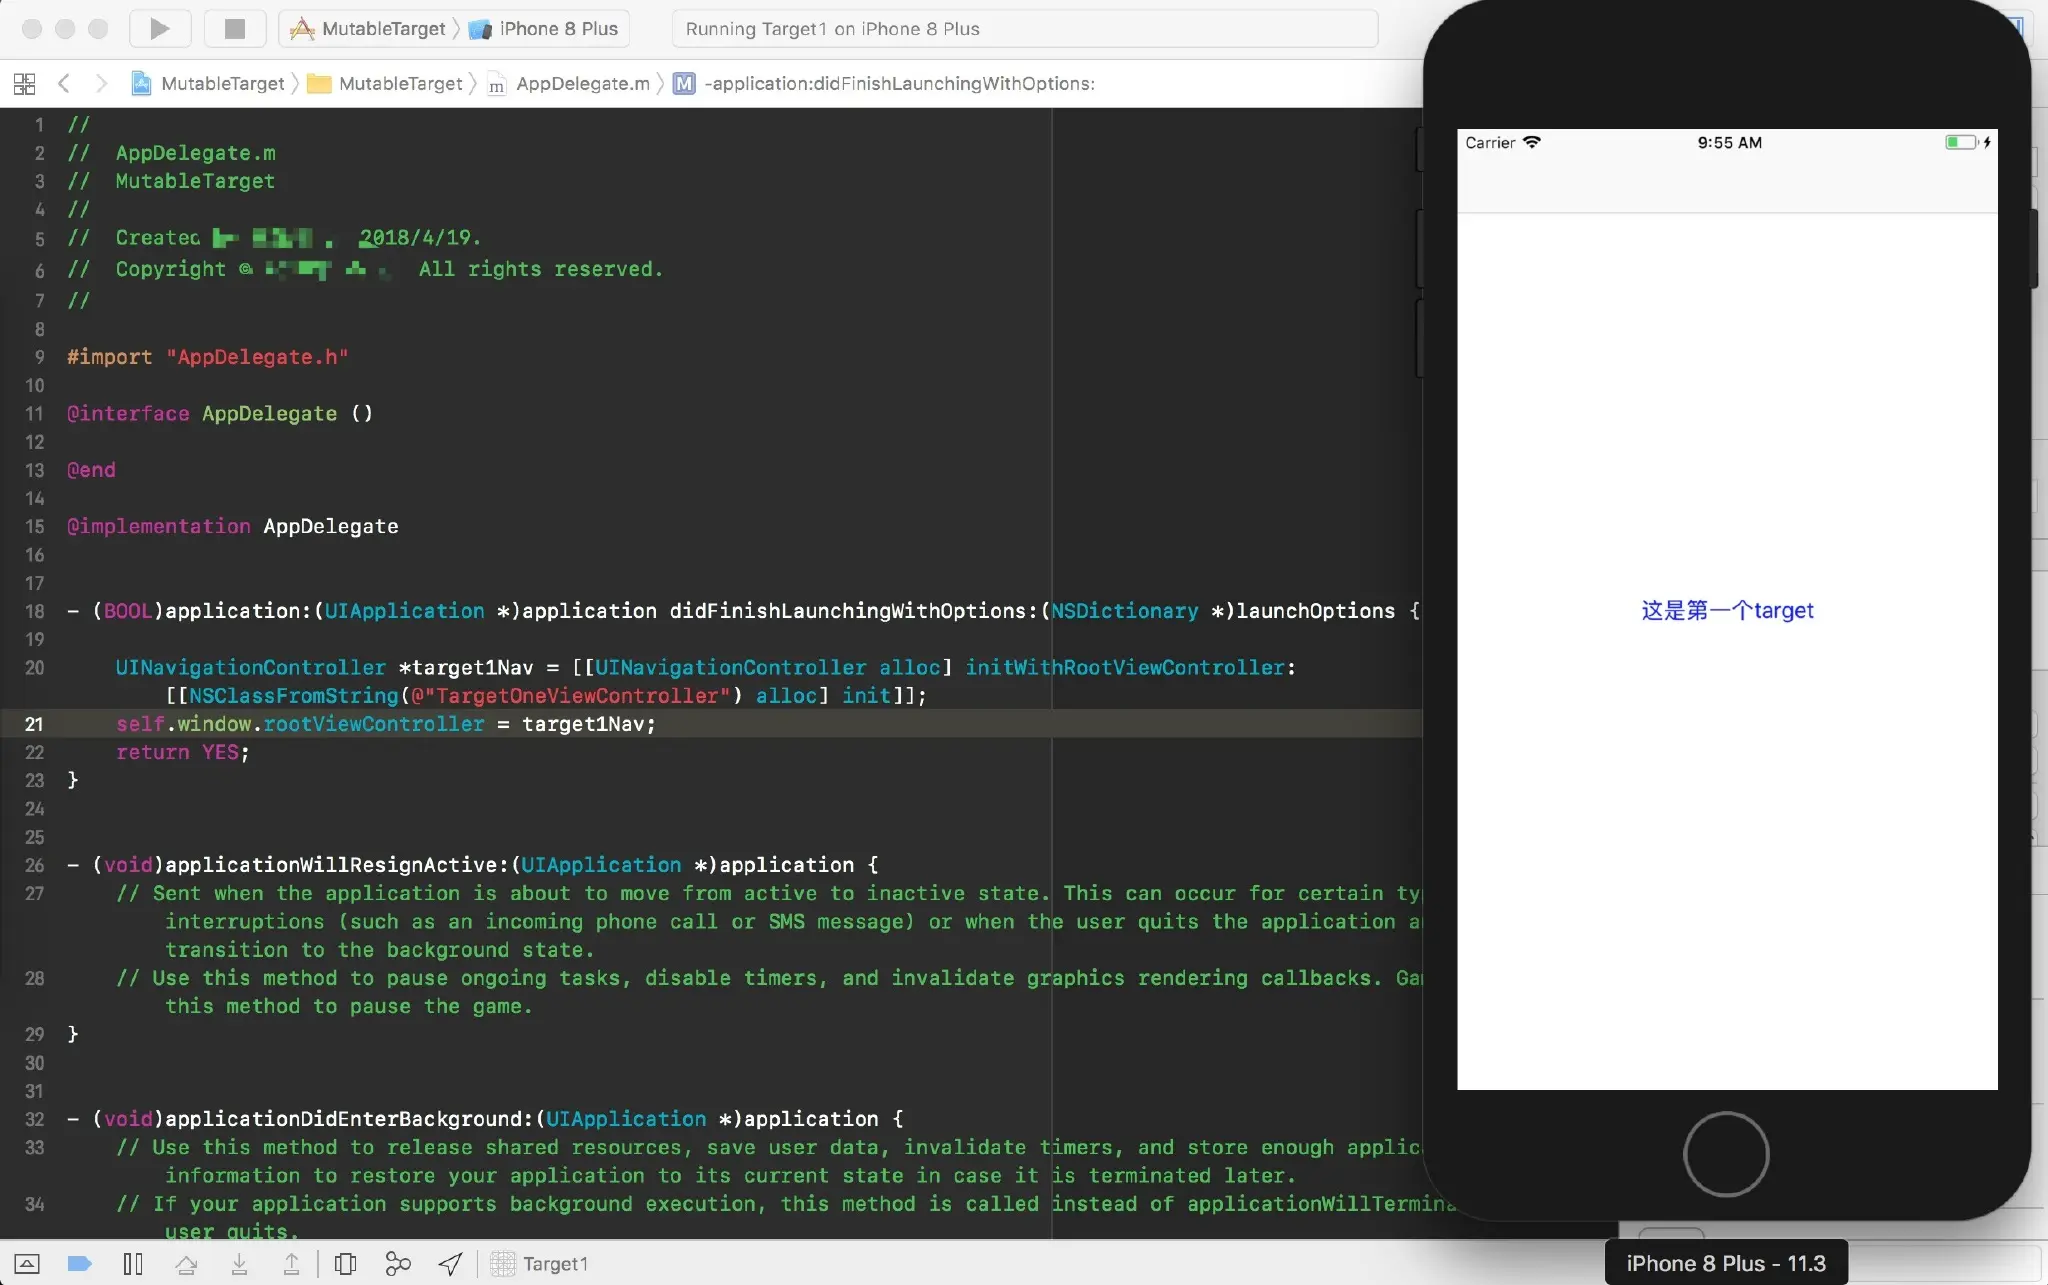The image size is (2048, 1285).
Task: Go back in editor history
Action: 64,83
